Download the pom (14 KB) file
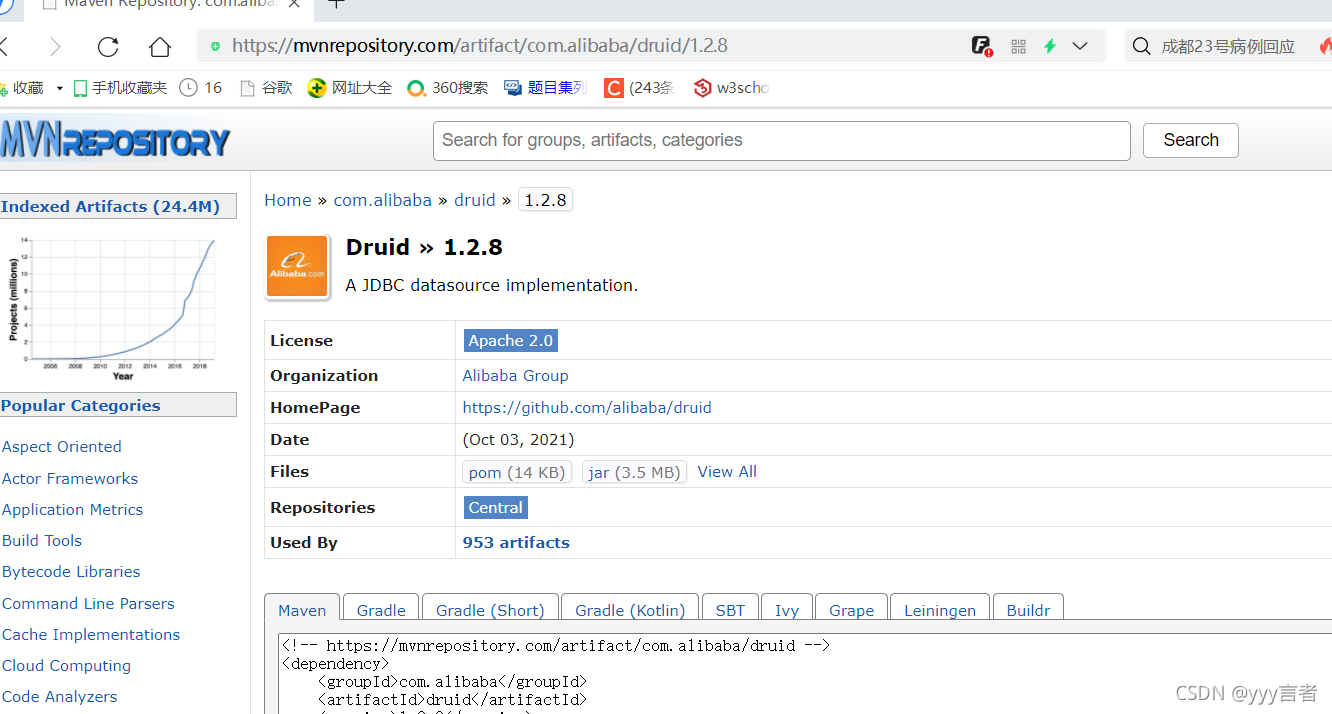The height and width of the screenshot is (714, 1332). click(x=517, y=472)
